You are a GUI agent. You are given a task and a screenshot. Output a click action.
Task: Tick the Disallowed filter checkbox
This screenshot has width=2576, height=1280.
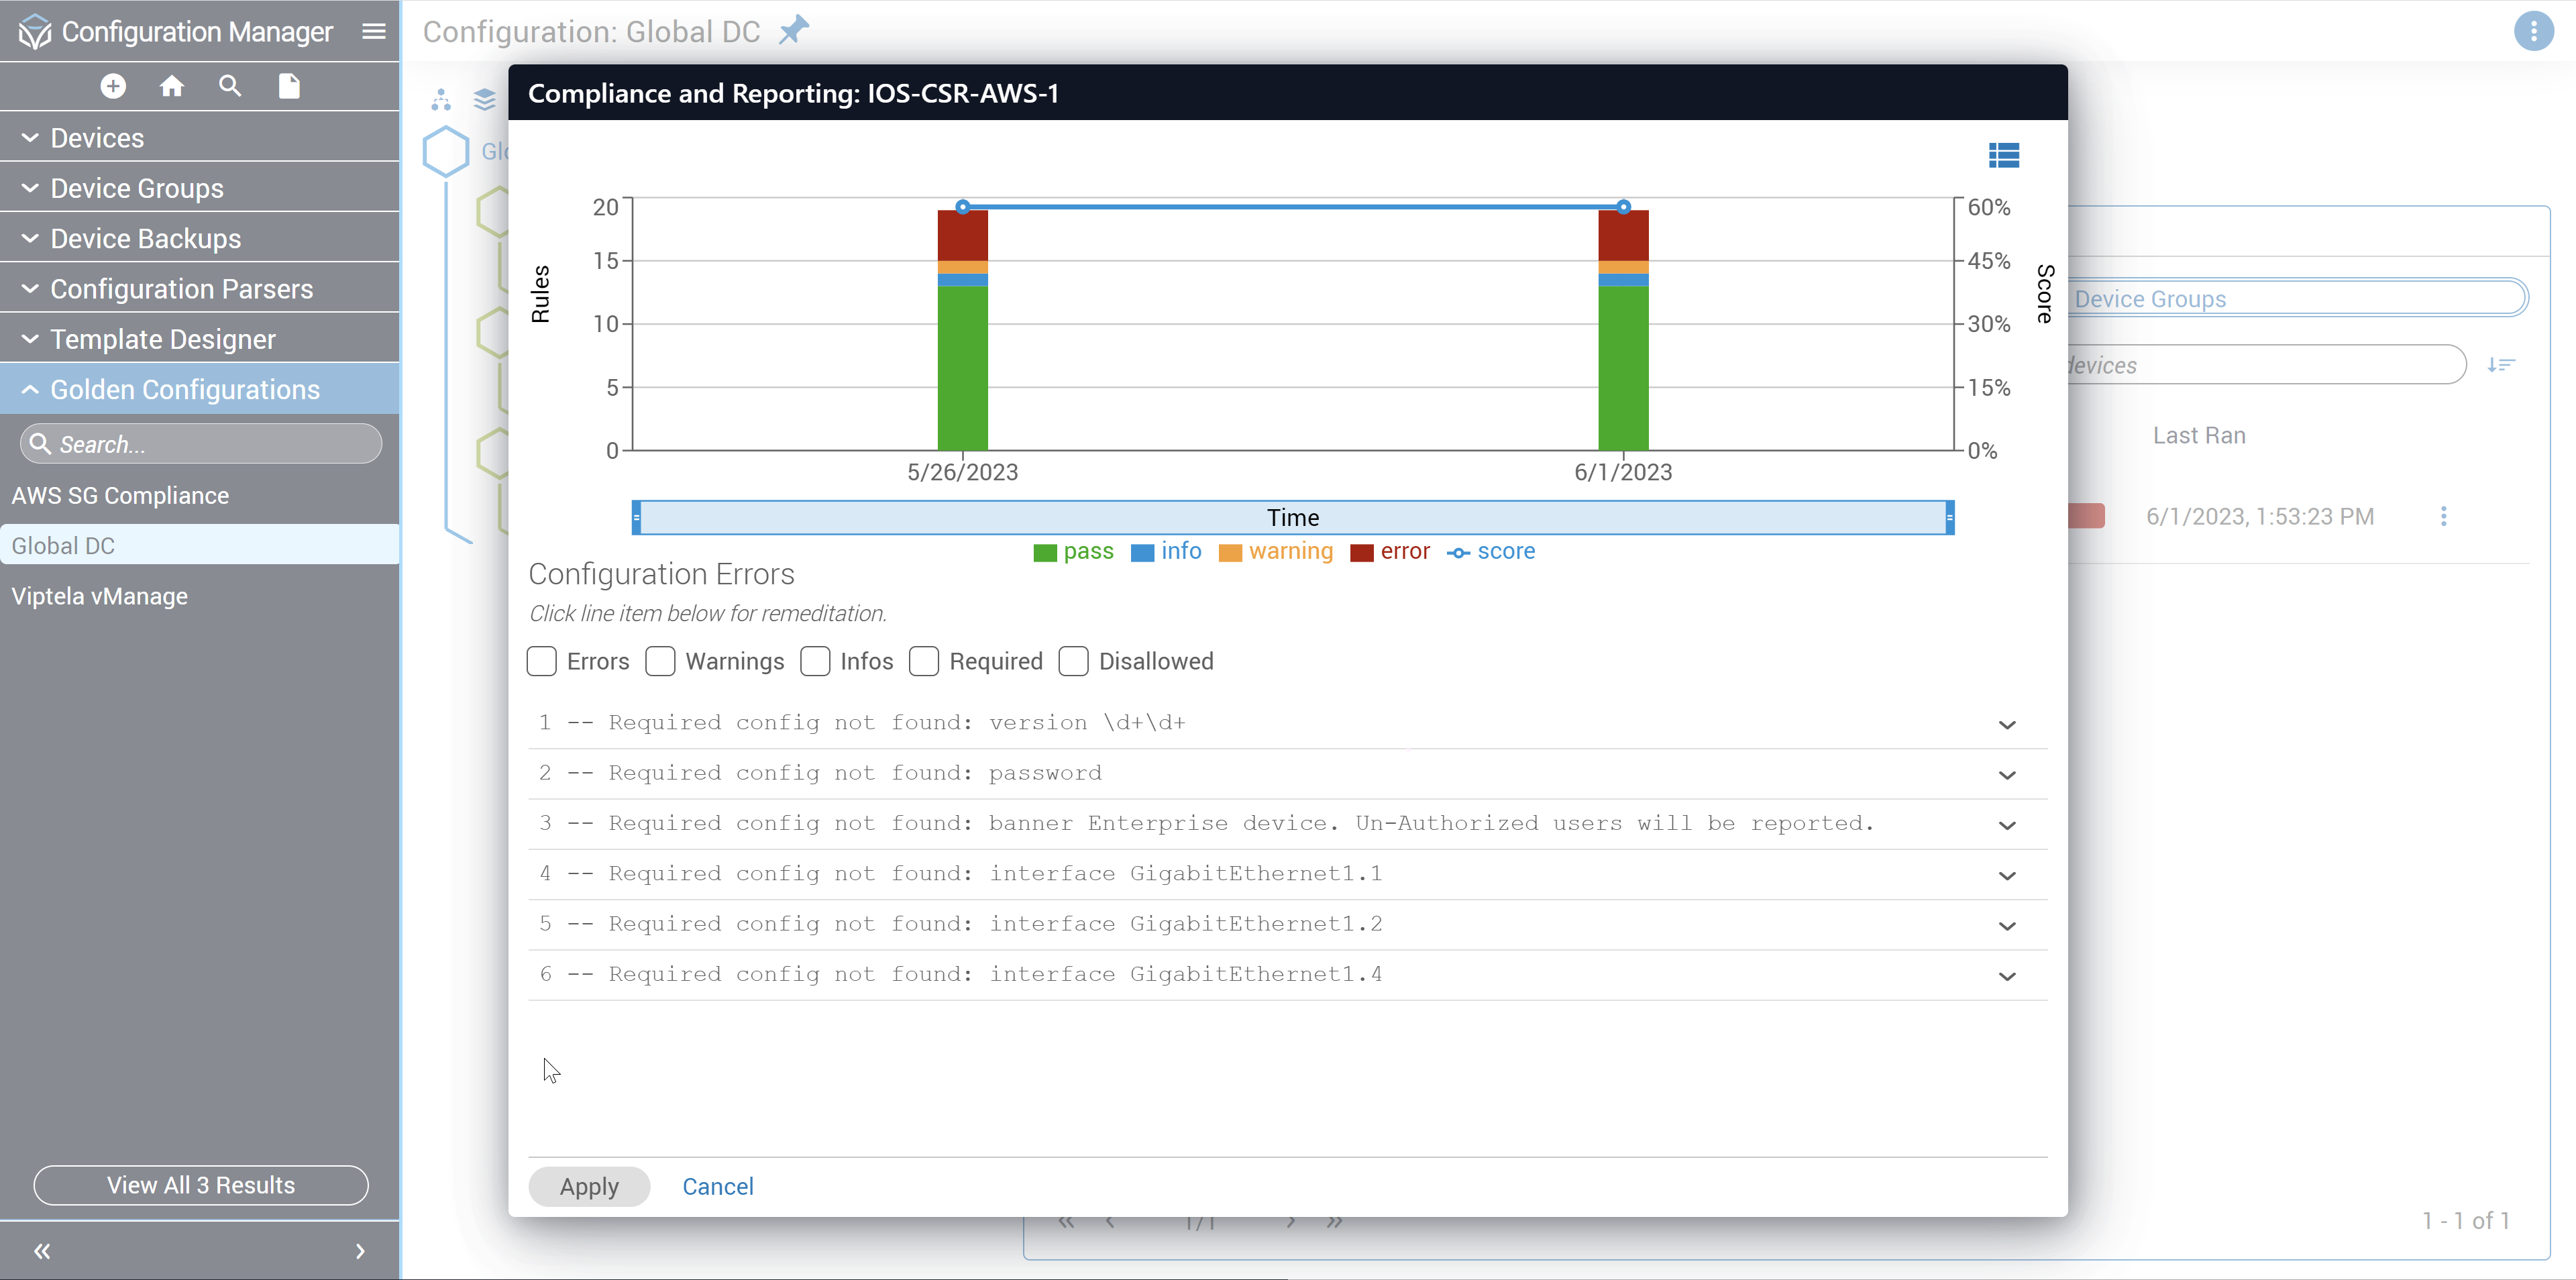coord(1073,661)
